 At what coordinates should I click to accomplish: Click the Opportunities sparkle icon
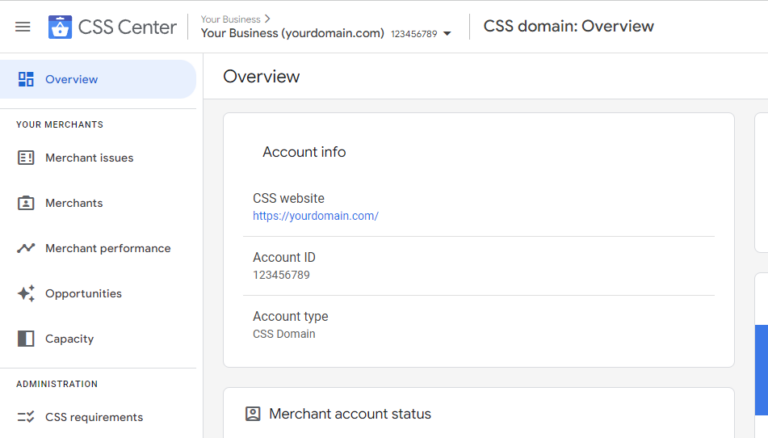click(26, 293)
